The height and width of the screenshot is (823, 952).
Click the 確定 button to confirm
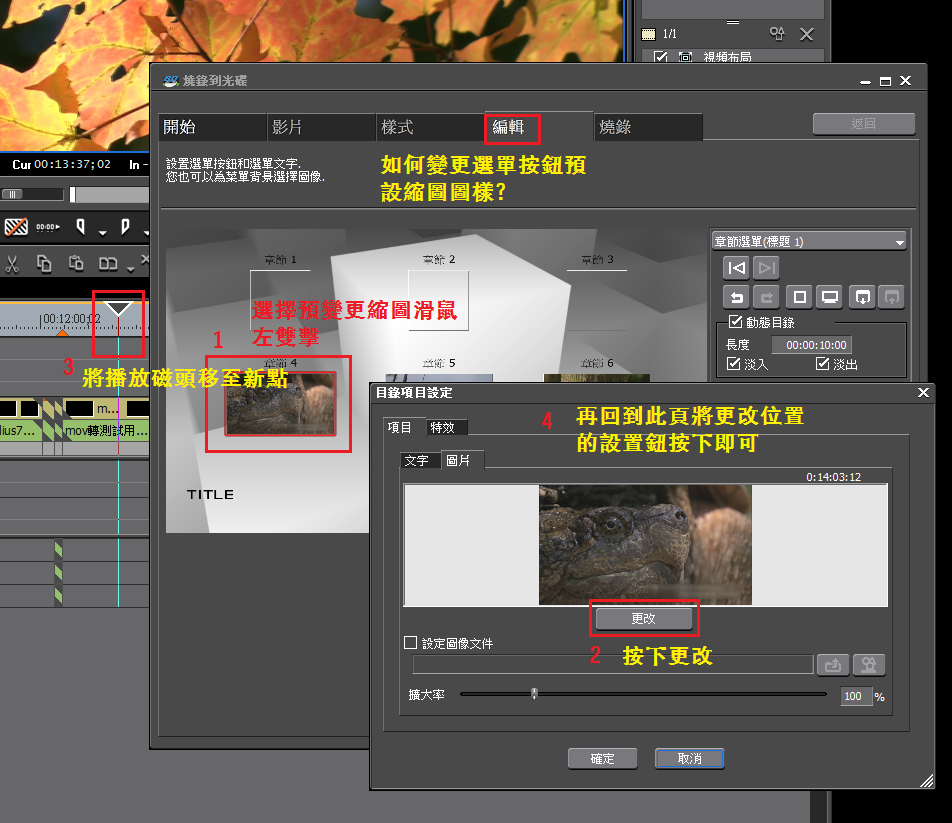pyautogui.click(x=602, y=759)
